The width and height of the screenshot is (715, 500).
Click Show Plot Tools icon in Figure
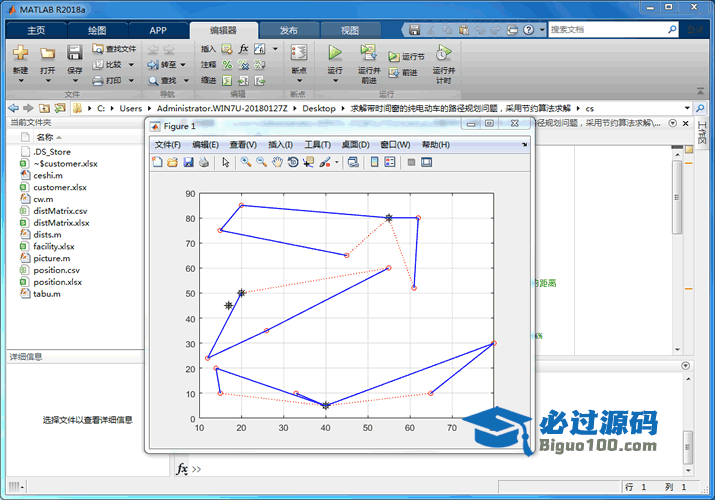click(x=426, y=162)
